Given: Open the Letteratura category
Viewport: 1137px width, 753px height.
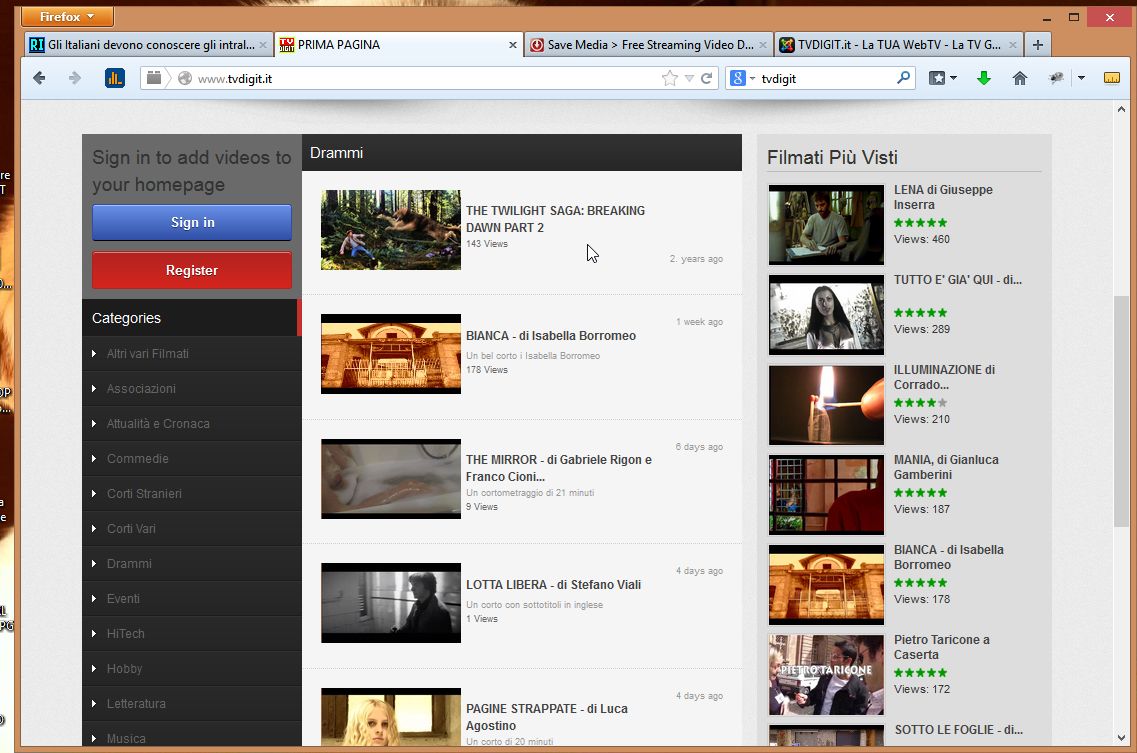Looking at the screenshot, I should [x=191, y=704].
